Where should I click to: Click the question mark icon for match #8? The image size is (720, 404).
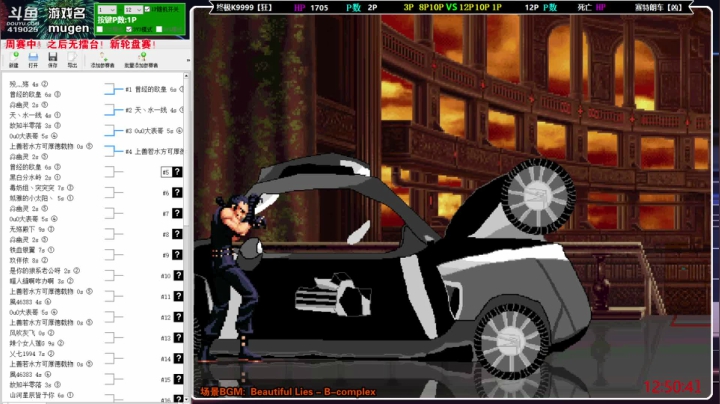pyautogui.click(x=177, y=234)
